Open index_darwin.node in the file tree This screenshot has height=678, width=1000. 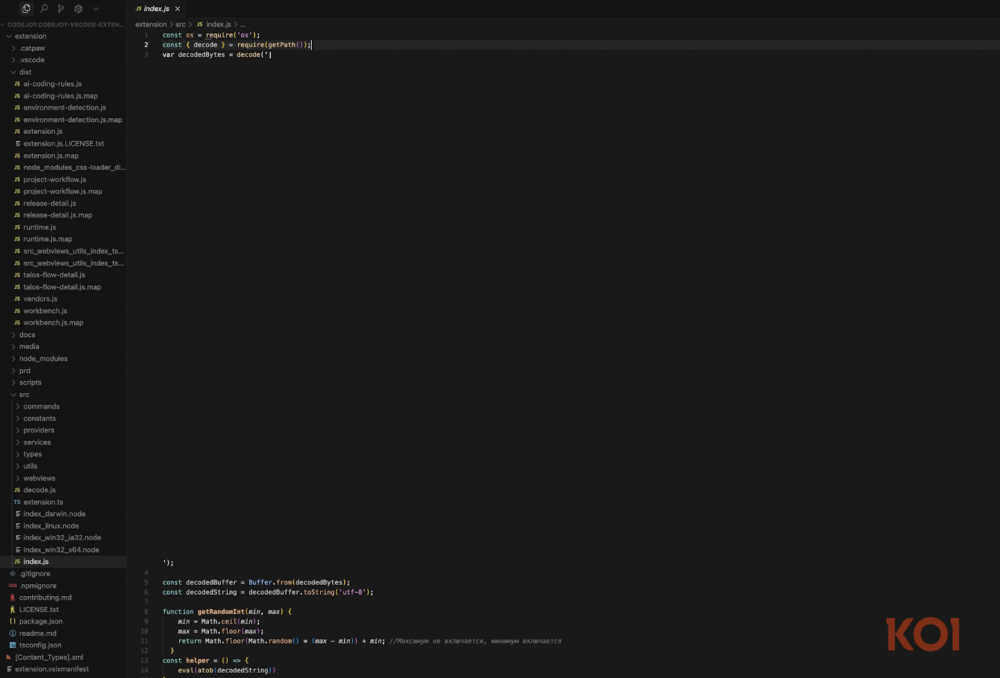point(54,514)
